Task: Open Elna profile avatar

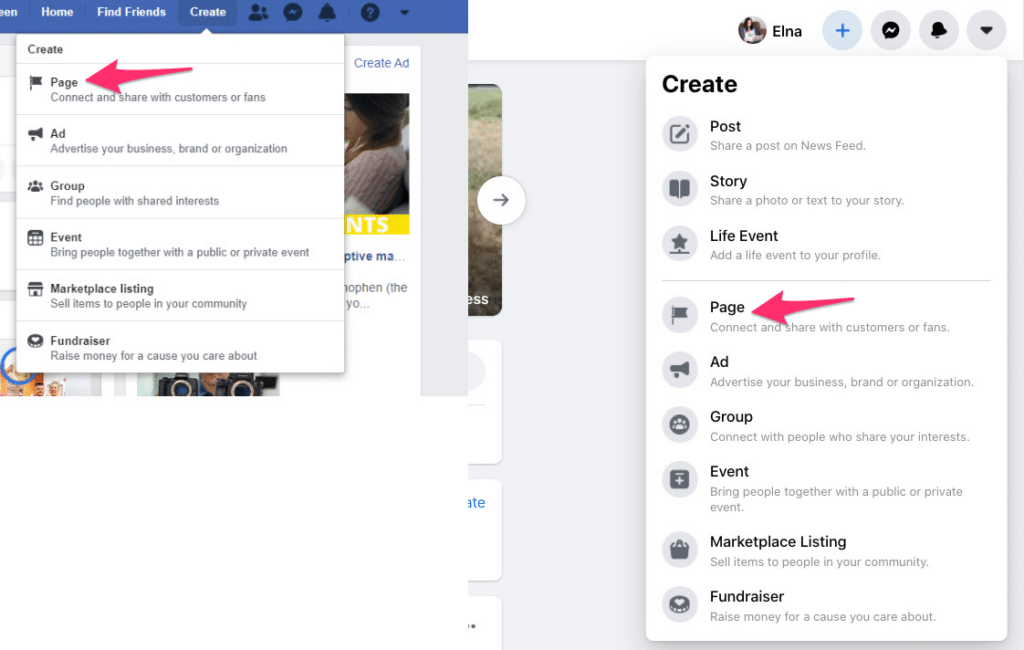Action: pos(752,31)
